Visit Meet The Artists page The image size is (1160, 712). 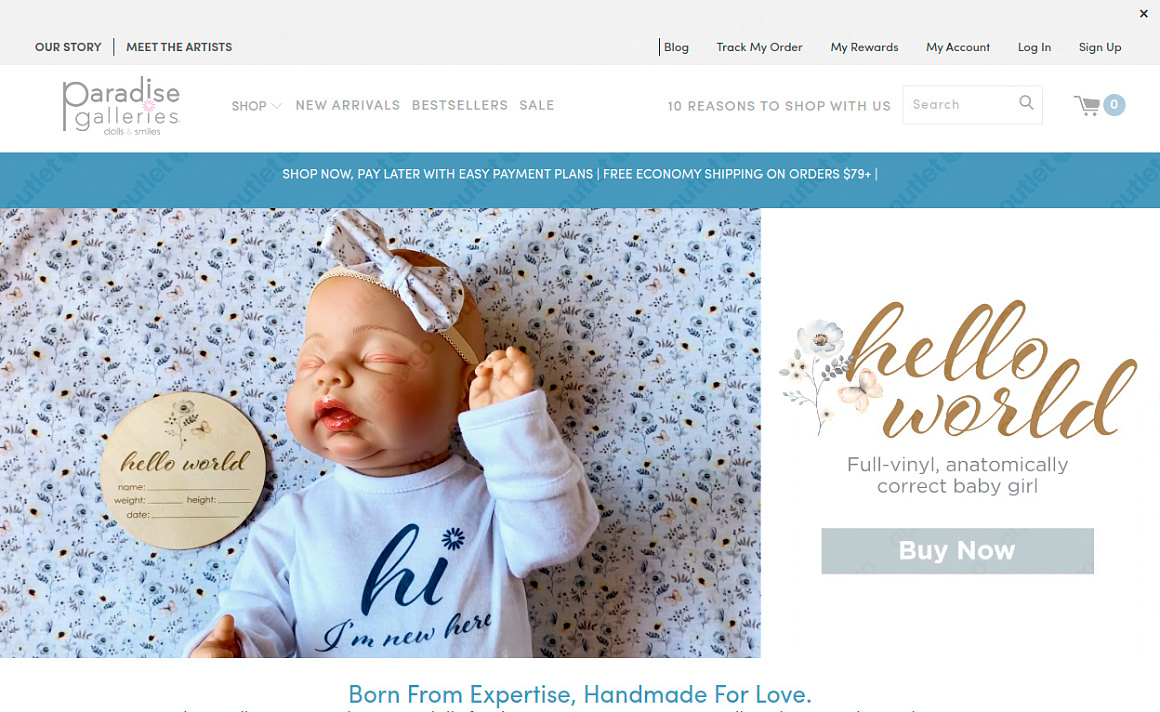179,47
